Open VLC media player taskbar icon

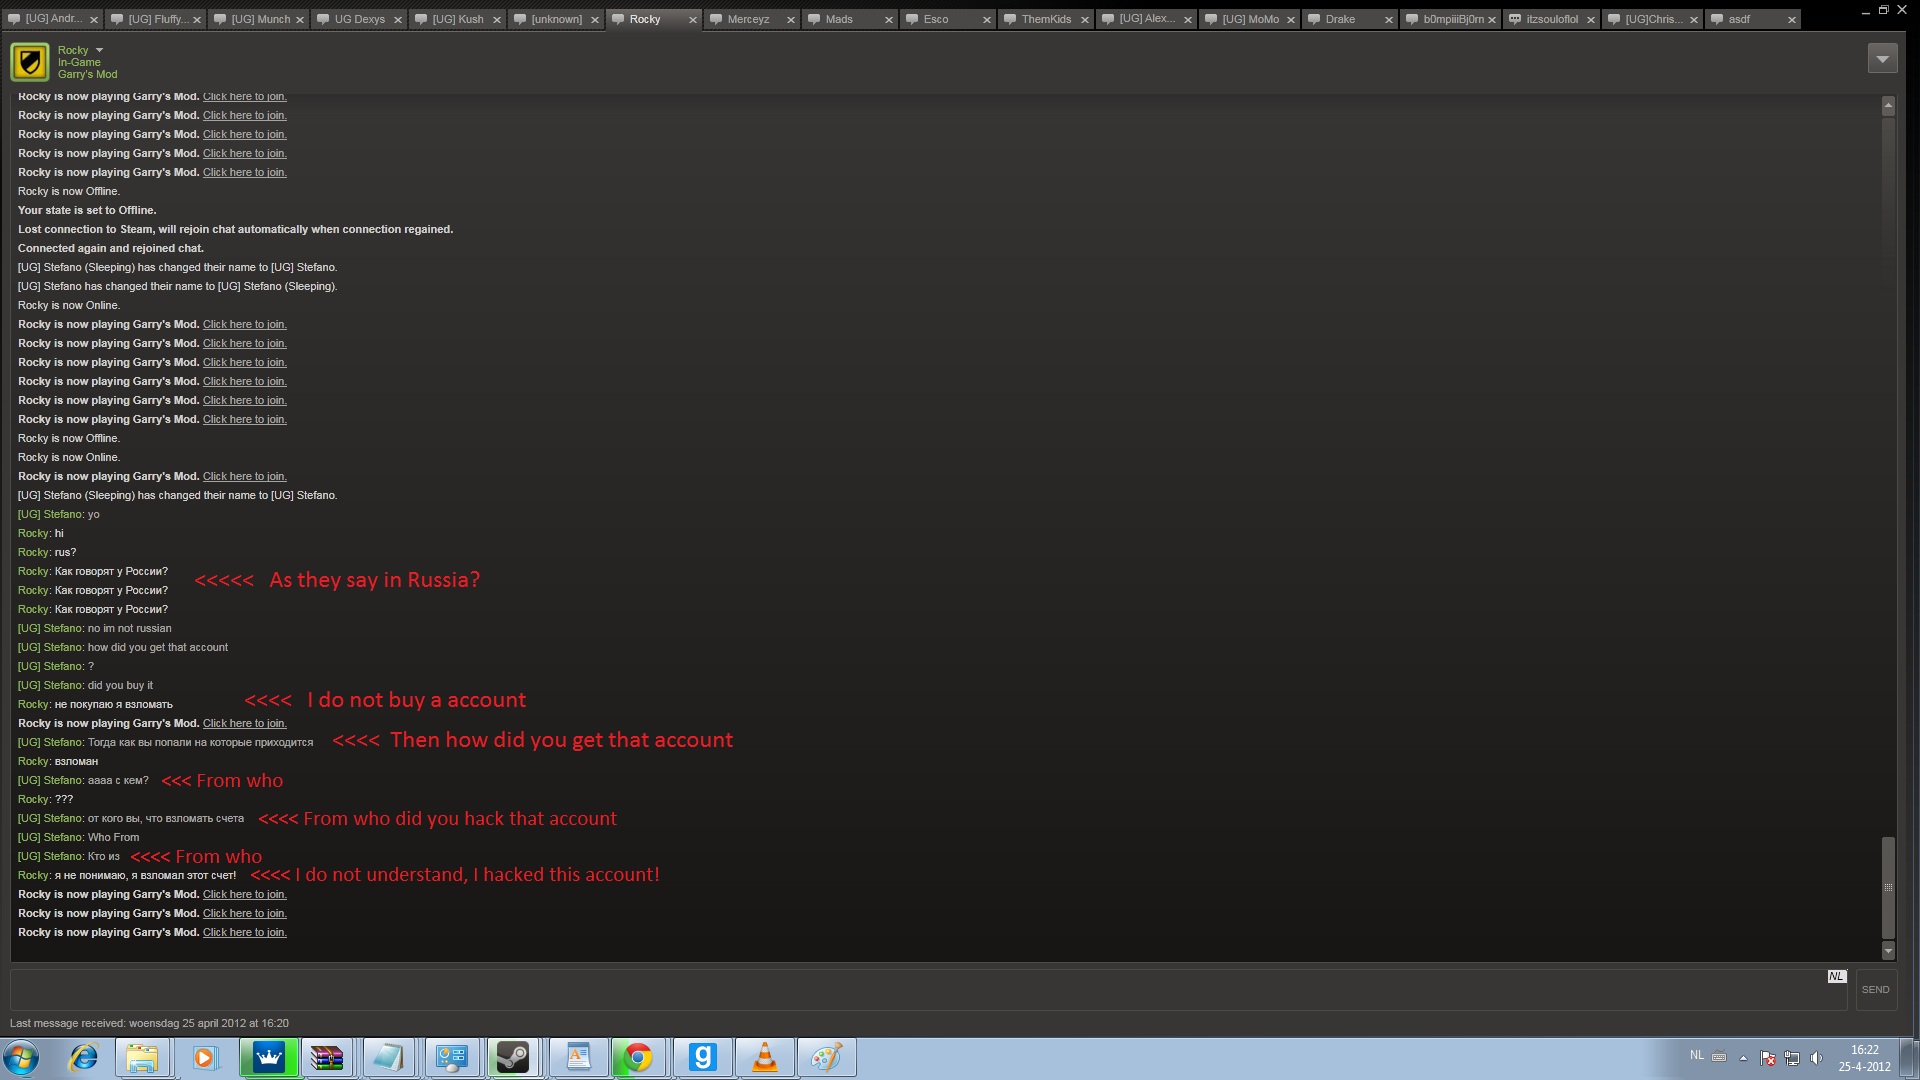pos(765,1058)
